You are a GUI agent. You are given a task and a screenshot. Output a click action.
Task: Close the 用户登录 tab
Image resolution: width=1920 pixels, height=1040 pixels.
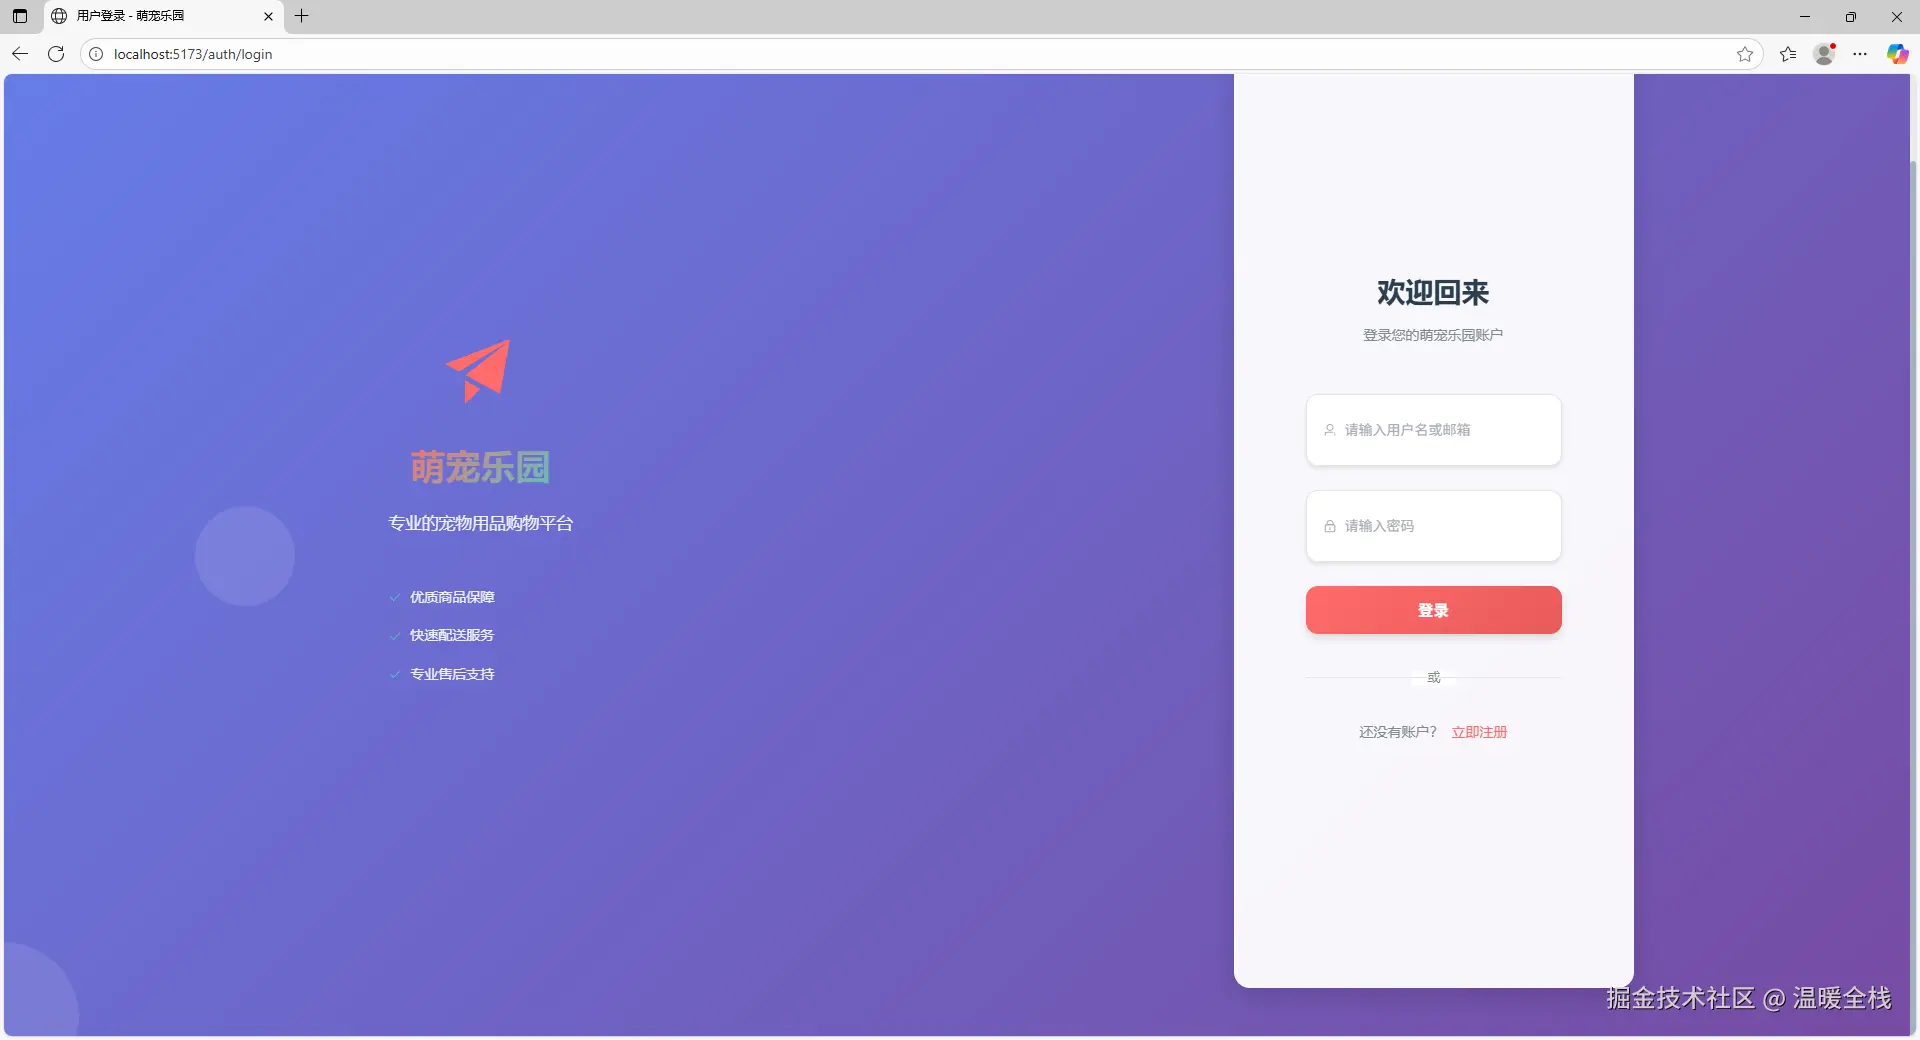[x=268, y=16]
